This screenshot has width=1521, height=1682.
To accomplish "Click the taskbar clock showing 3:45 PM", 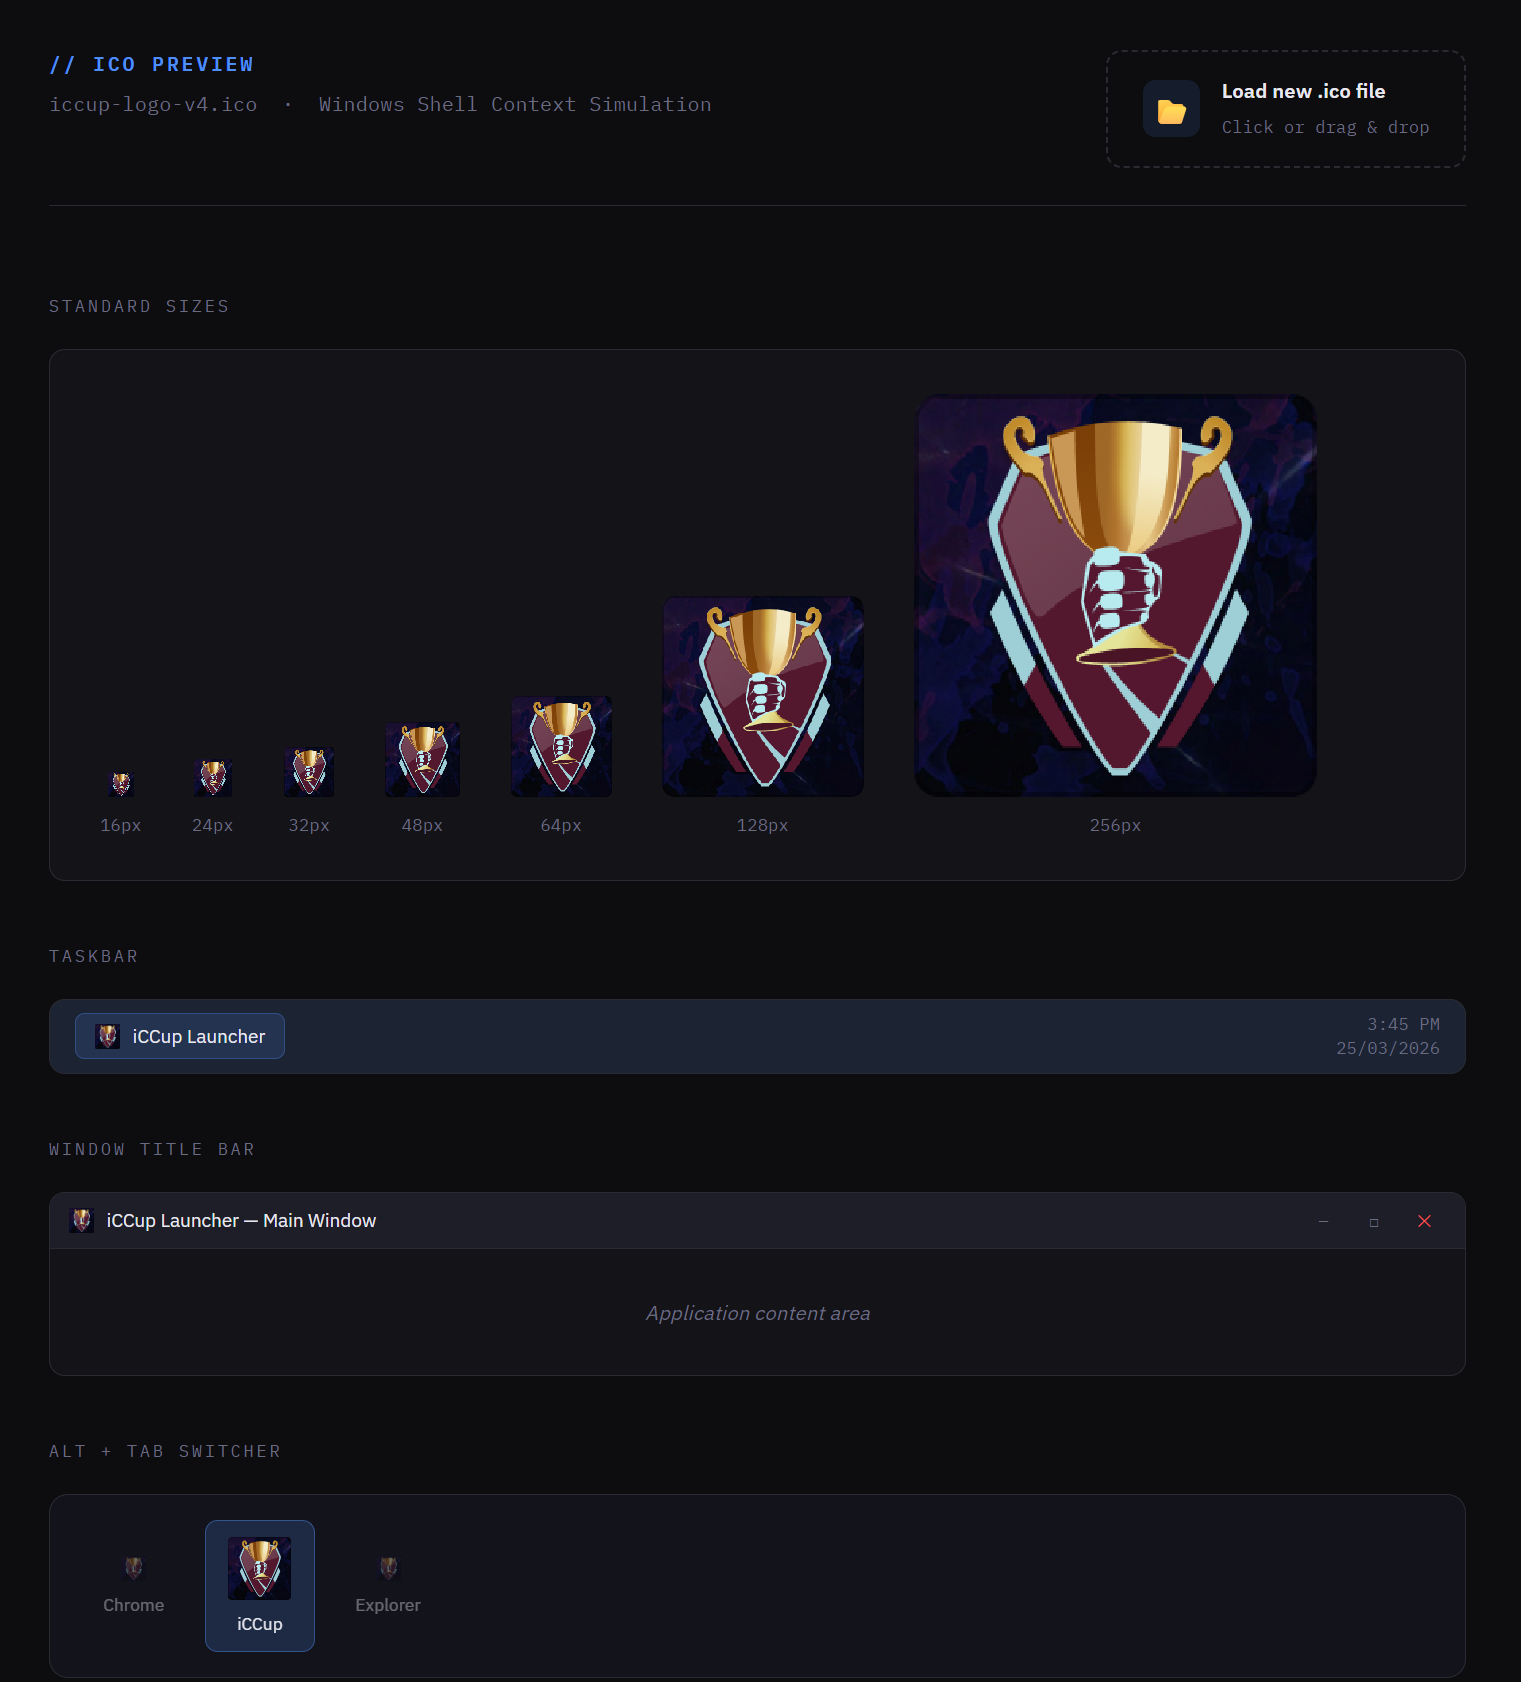I will click(1387, 1036).
